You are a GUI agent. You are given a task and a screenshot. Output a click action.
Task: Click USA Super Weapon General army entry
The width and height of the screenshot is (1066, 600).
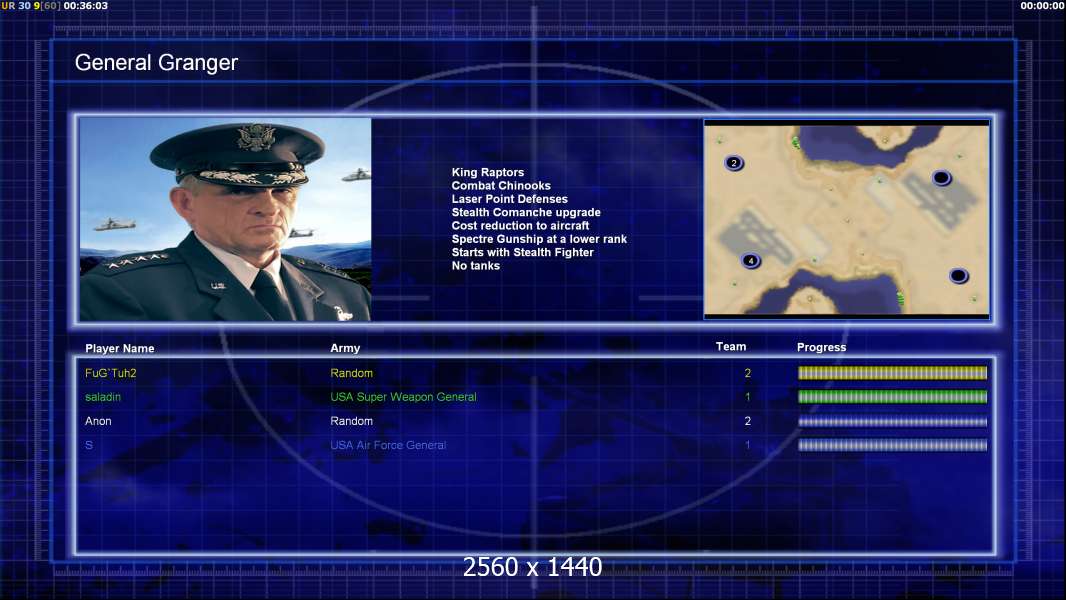pyautogui.click(x=403, y=397)
